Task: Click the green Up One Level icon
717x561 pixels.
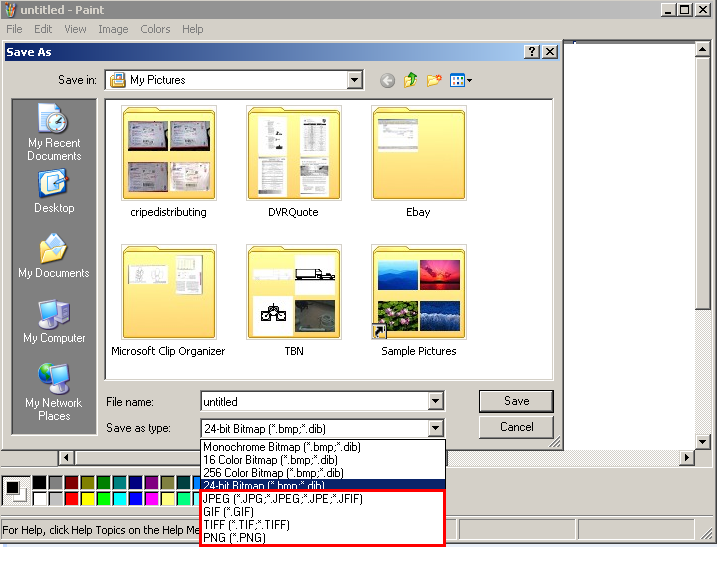Action: click(x=410, y=81)
